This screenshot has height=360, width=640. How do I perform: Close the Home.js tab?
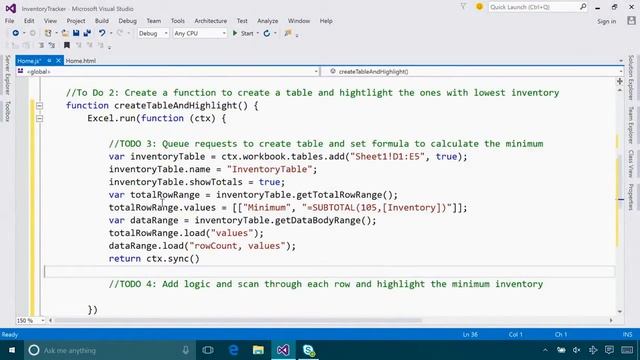pyautogui.click(x=58, y=60)
